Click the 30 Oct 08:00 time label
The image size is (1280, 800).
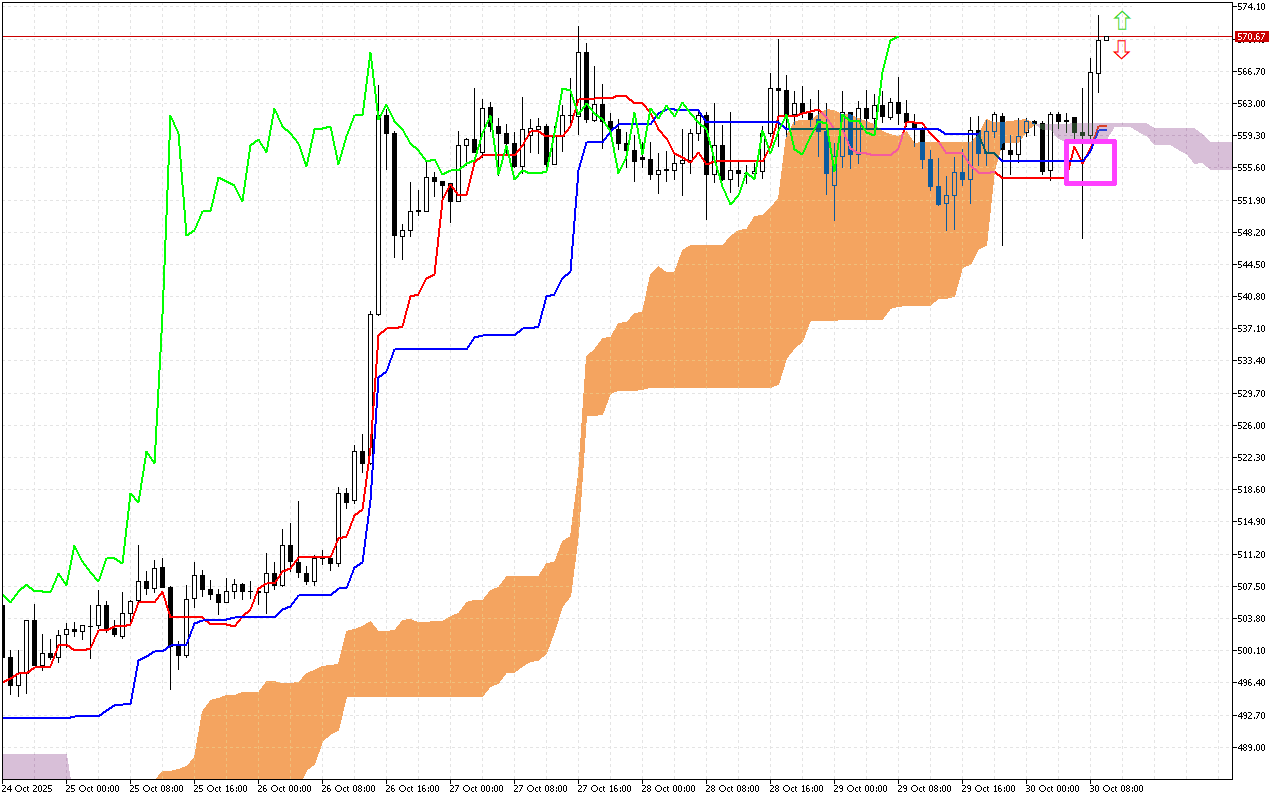[x=1118, y=789]
